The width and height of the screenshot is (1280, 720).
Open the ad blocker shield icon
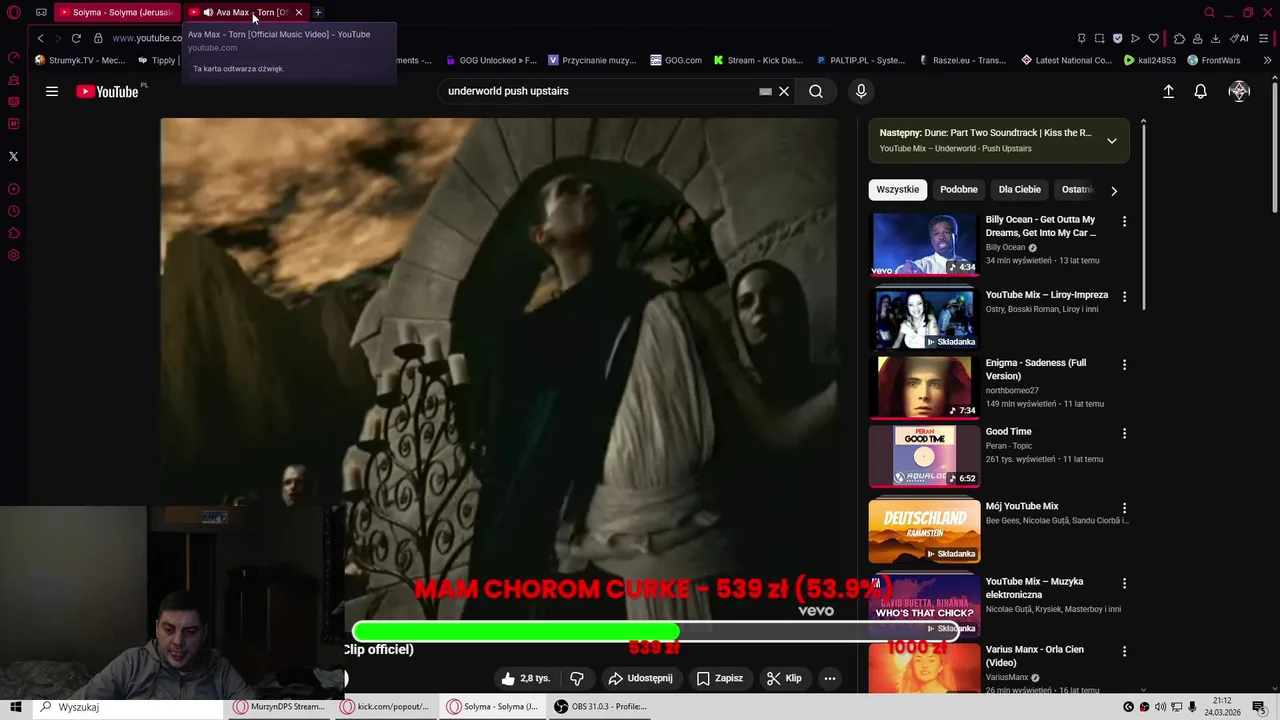point(1117,38)
